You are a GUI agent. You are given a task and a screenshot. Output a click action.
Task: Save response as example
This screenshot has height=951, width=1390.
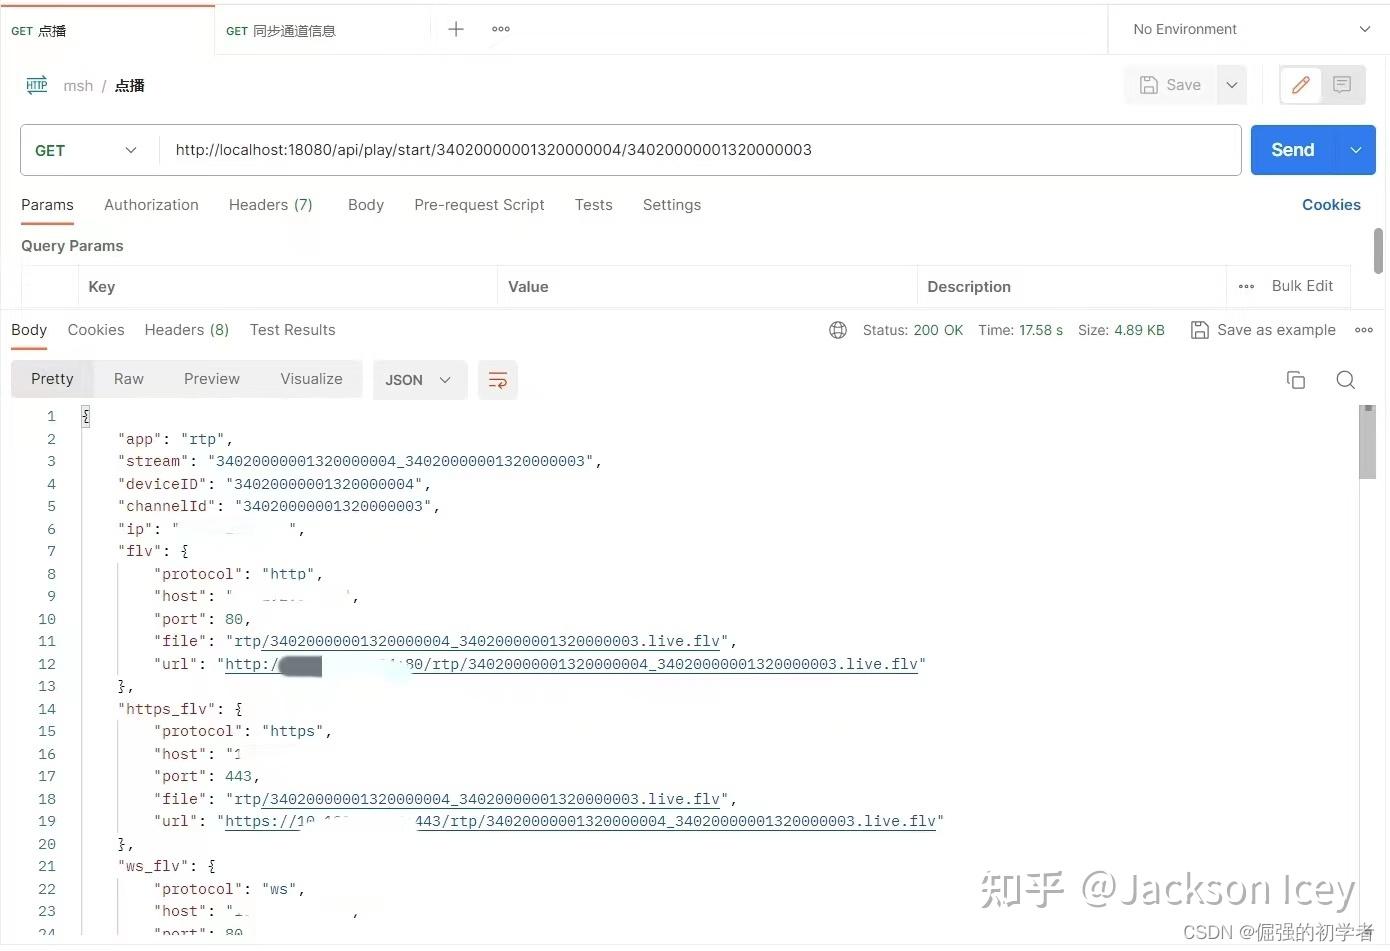[x=1263, y=329]
